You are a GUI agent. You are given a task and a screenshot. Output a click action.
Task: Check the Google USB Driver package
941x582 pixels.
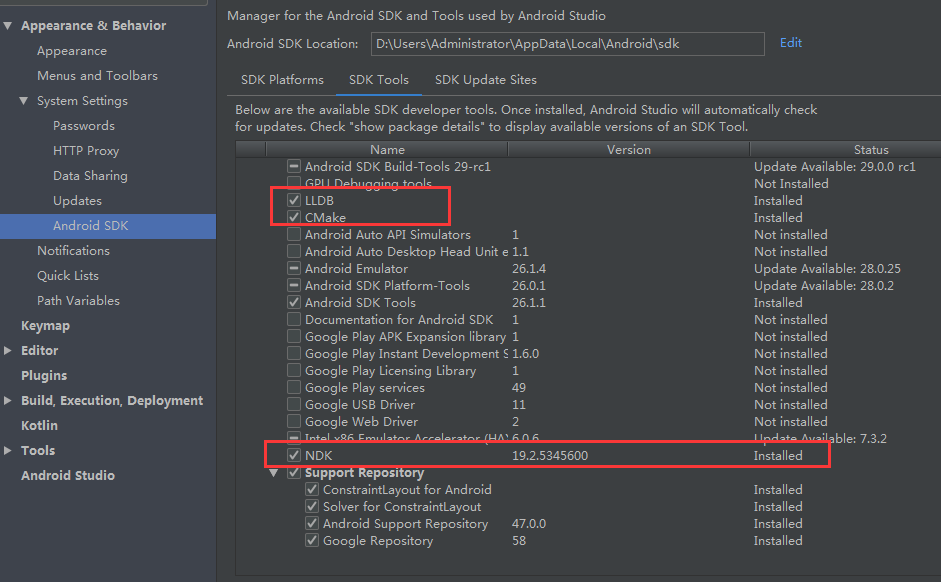[x=293, y=404]
